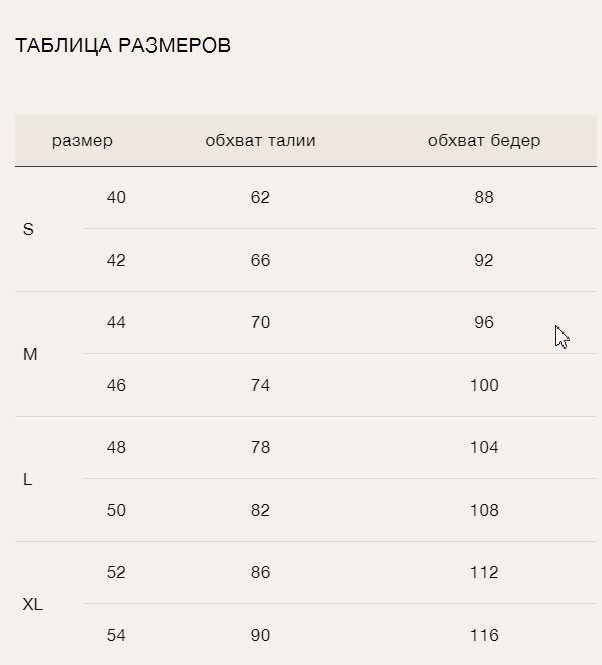
Task: Click size 40 in the table
Action: 116,198
